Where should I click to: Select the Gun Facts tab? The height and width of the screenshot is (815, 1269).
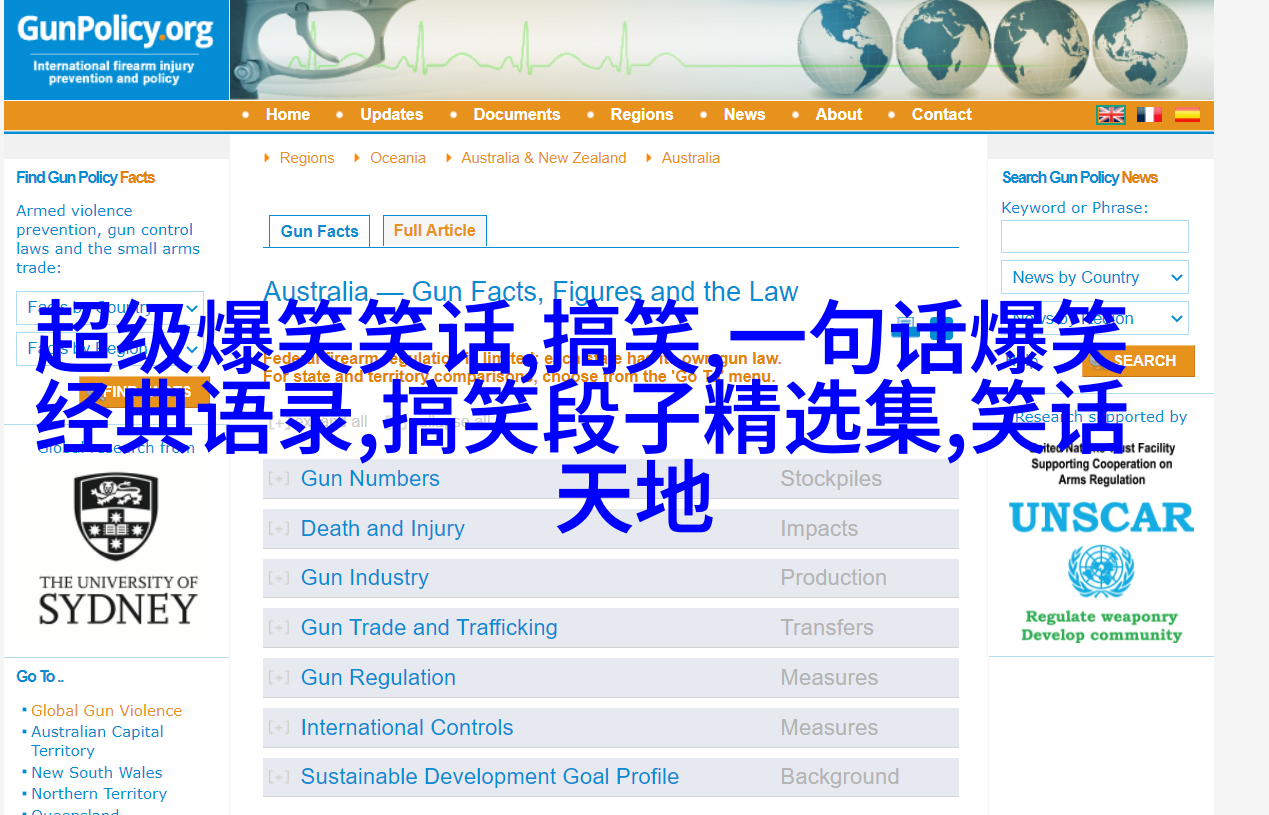319,232
